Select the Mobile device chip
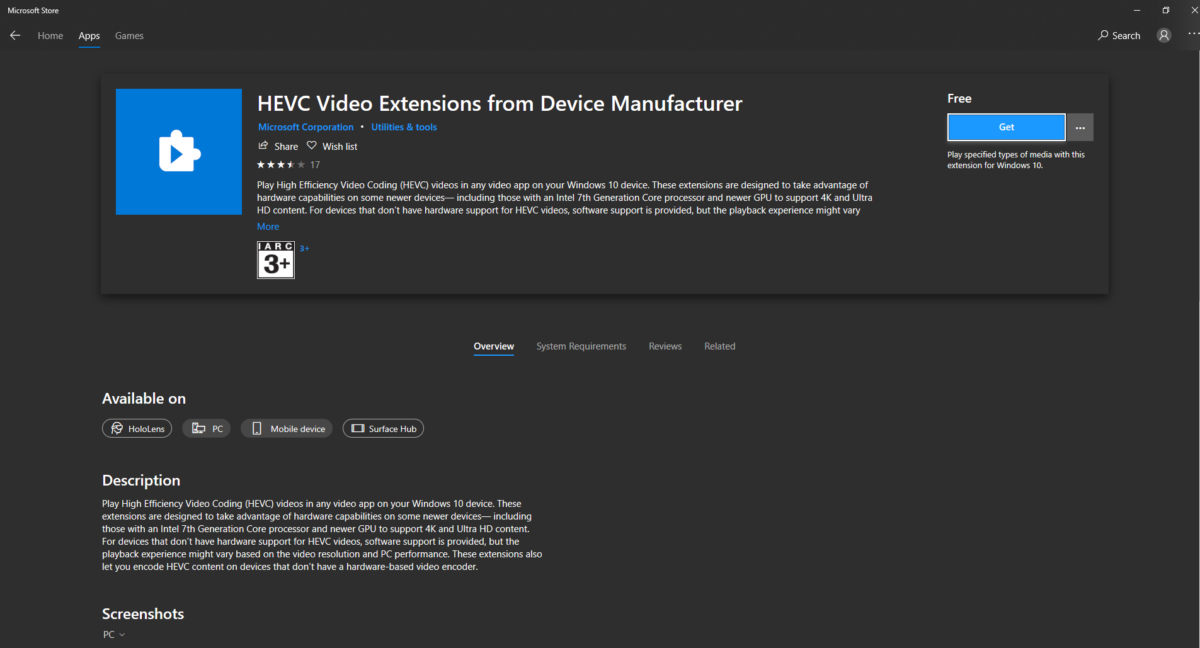 pos(288,428)
